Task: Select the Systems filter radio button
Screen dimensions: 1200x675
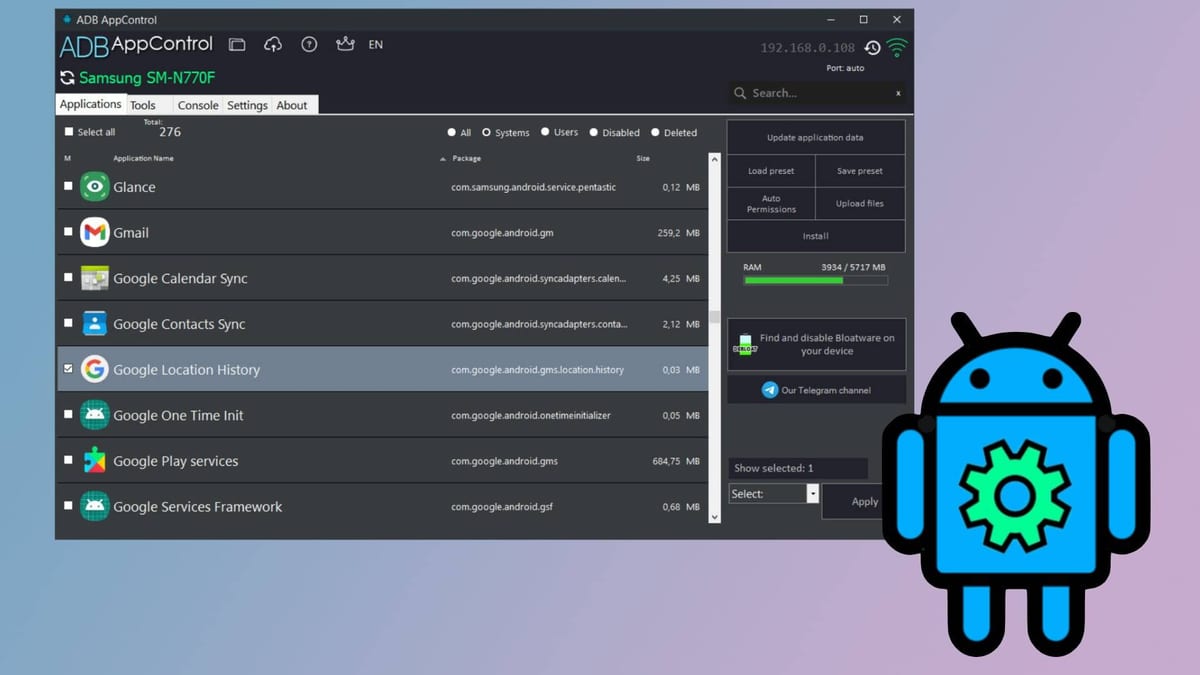Action: 487,132
